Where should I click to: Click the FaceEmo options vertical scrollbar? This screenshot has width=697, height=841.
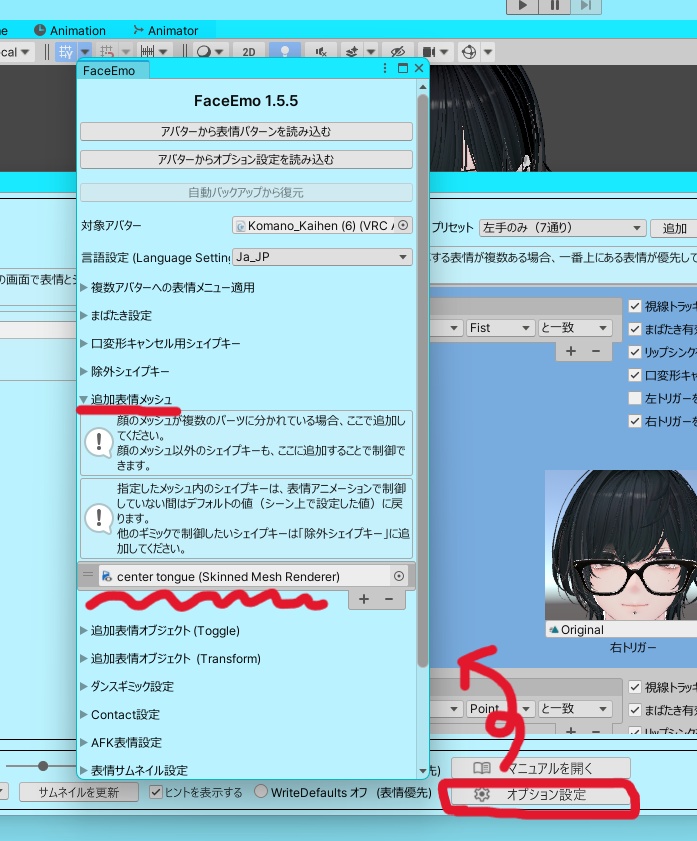423,381
